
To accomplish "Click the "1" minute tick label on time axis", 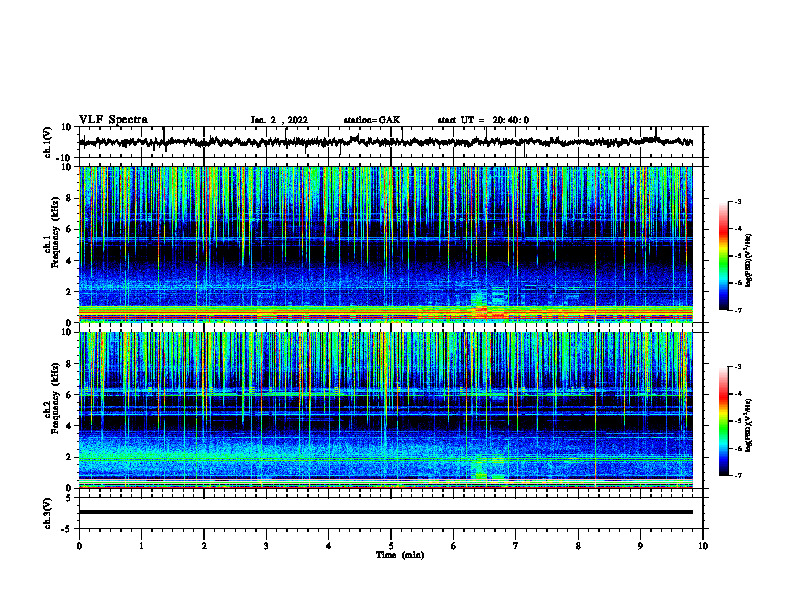I will click(141, 546).
